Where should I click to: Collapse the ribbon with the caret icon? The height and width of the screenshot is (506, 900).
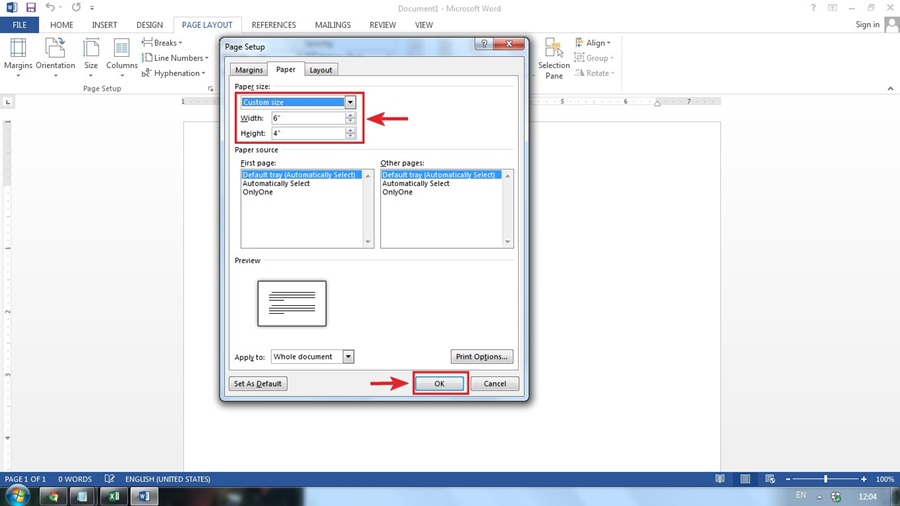890,88
